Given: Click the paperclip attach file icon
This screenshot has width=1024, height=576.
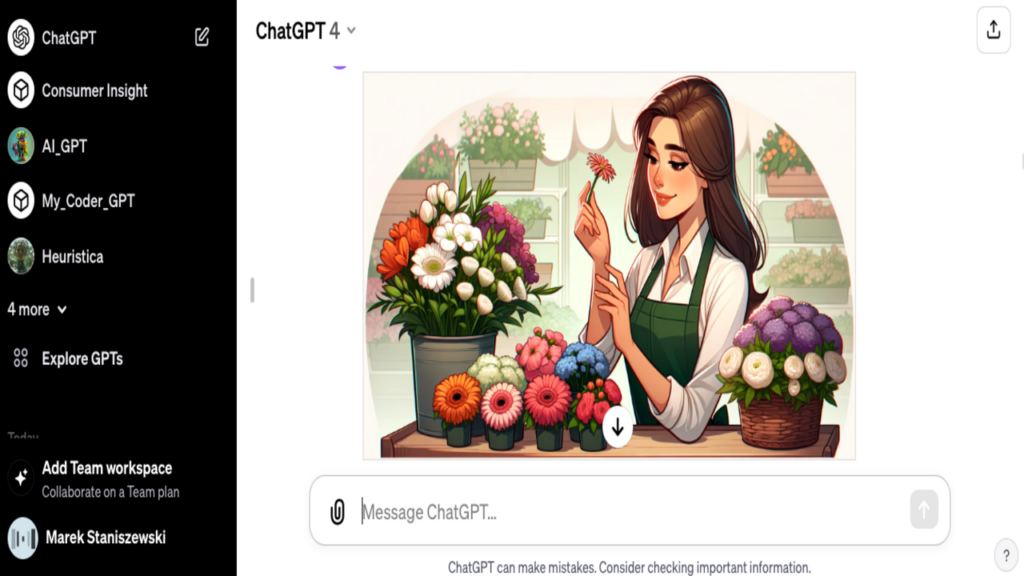Looking at the screenshot, I should (x=337, y=512).
